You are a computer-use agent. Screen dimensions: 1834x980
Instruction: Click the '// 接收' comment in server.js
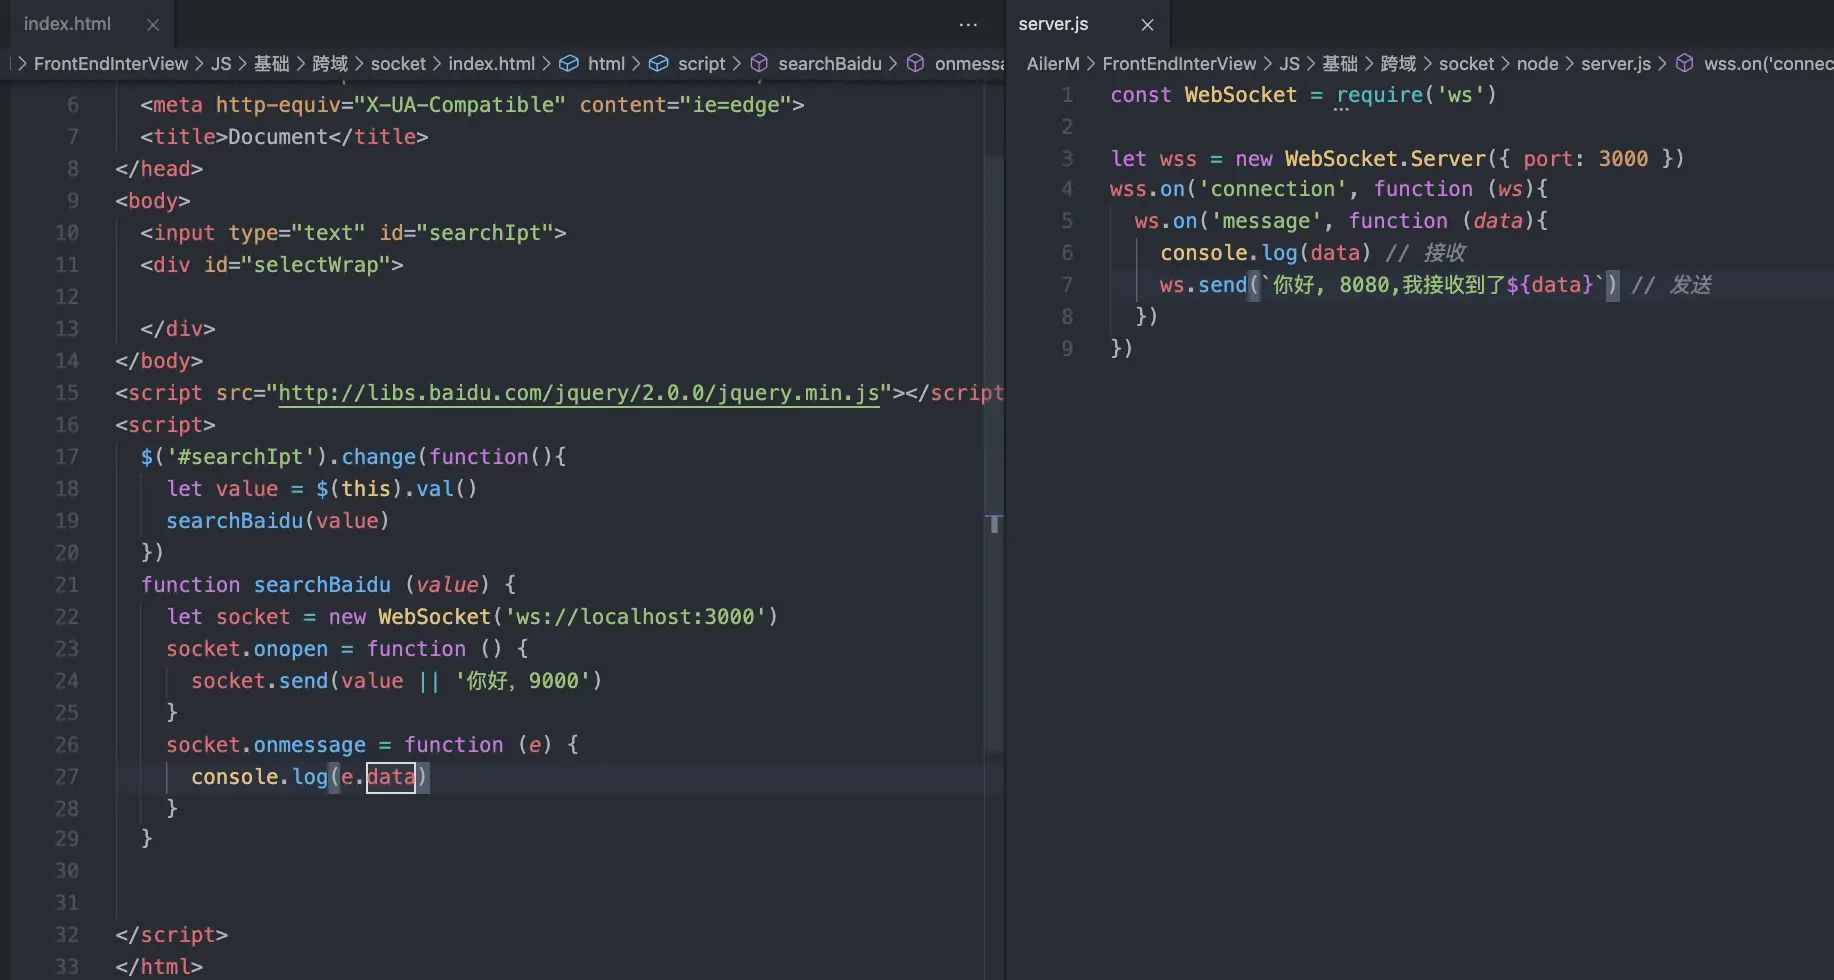pyautogui.click(x=1425, y=253)
